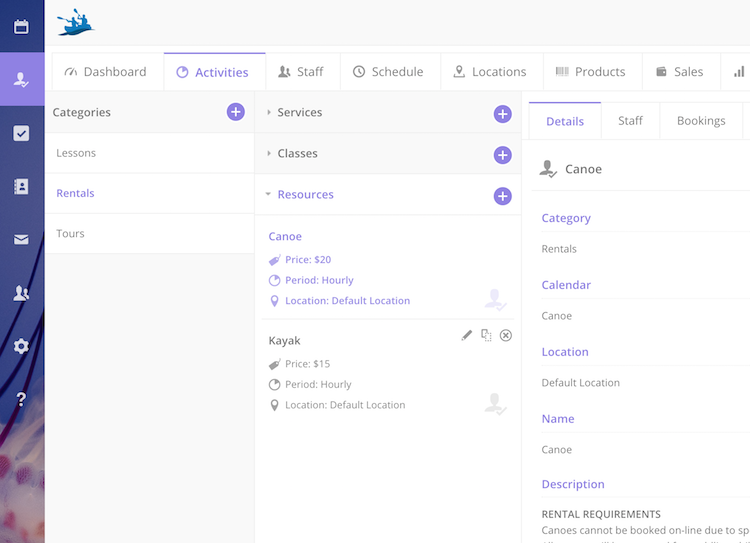Click the bar chart icon tab
750x543 pixels.
pos(739,72)
